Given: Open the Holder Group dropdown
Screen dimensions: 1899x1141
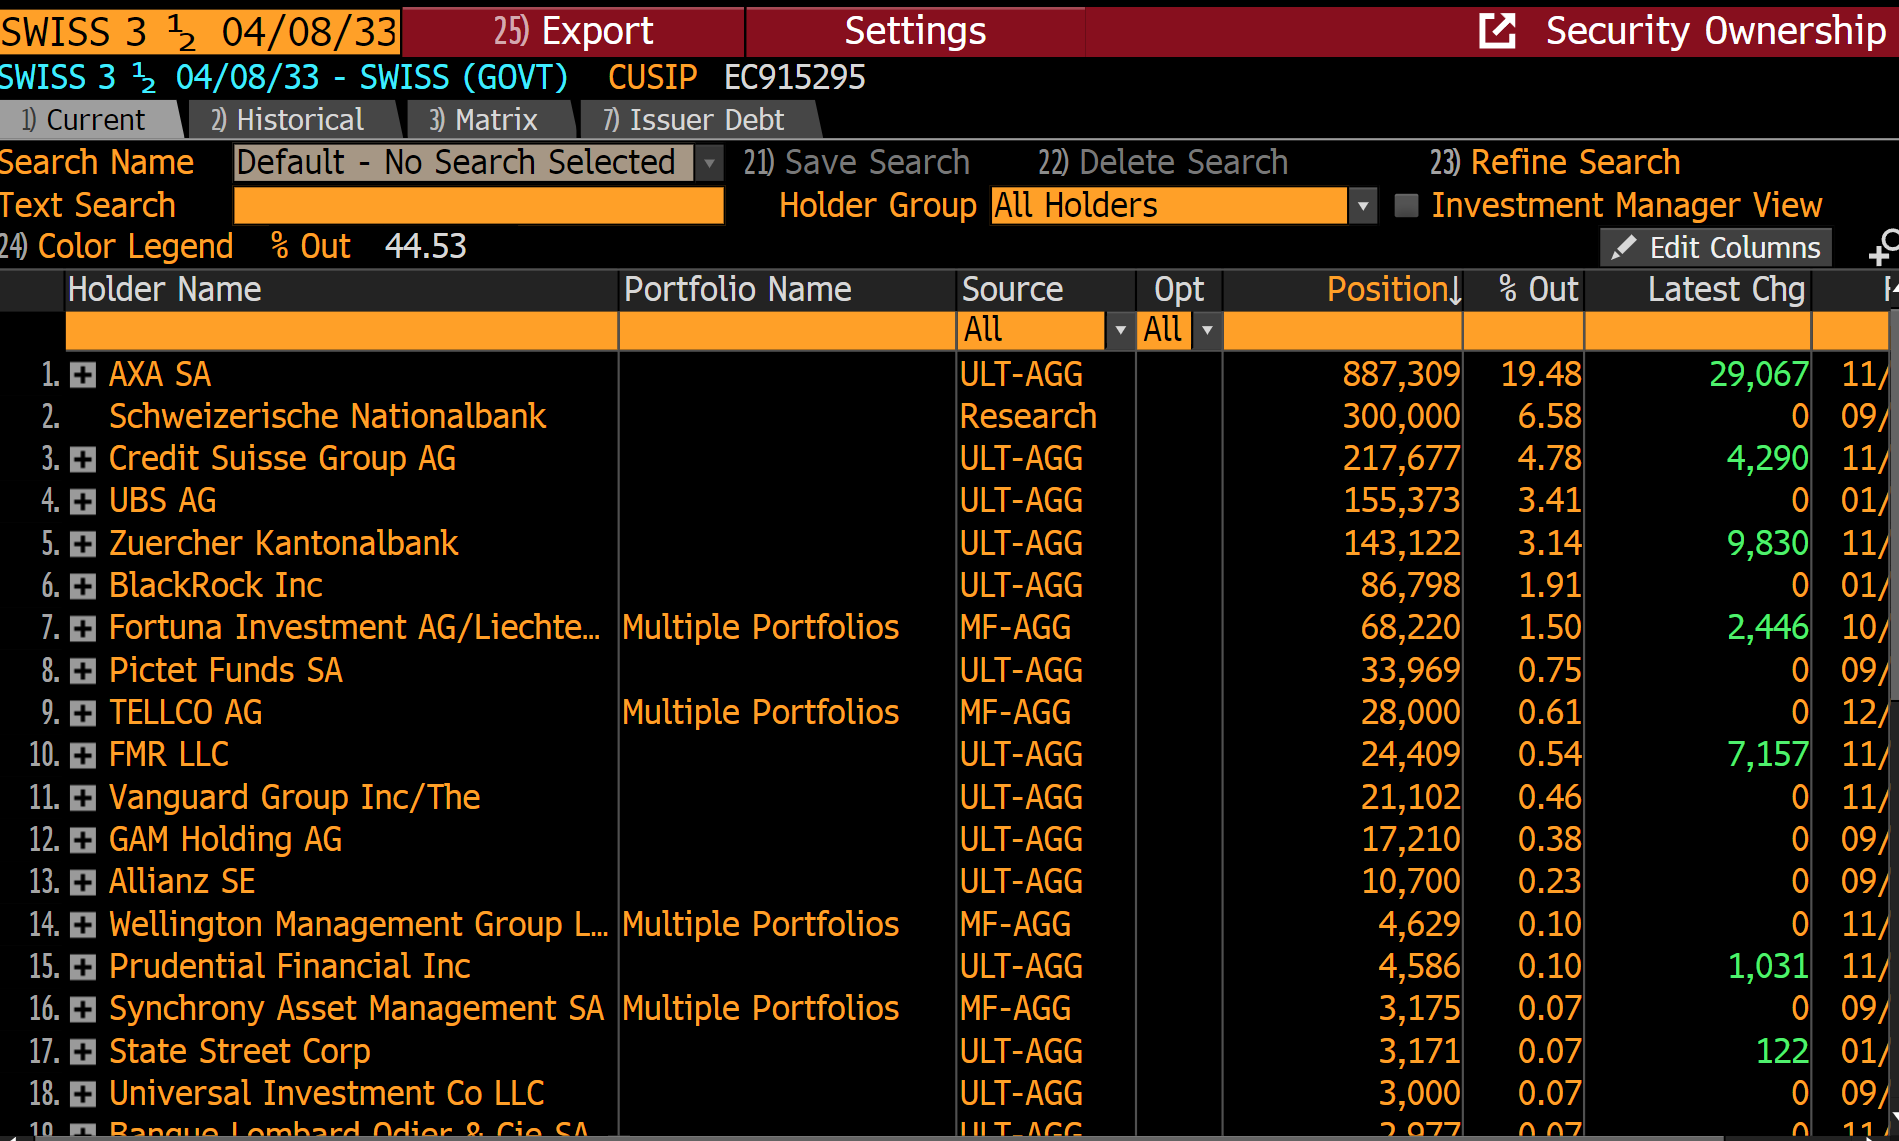Looking at the screenshot, I should pyautogui.click(x=1362, y=206).
